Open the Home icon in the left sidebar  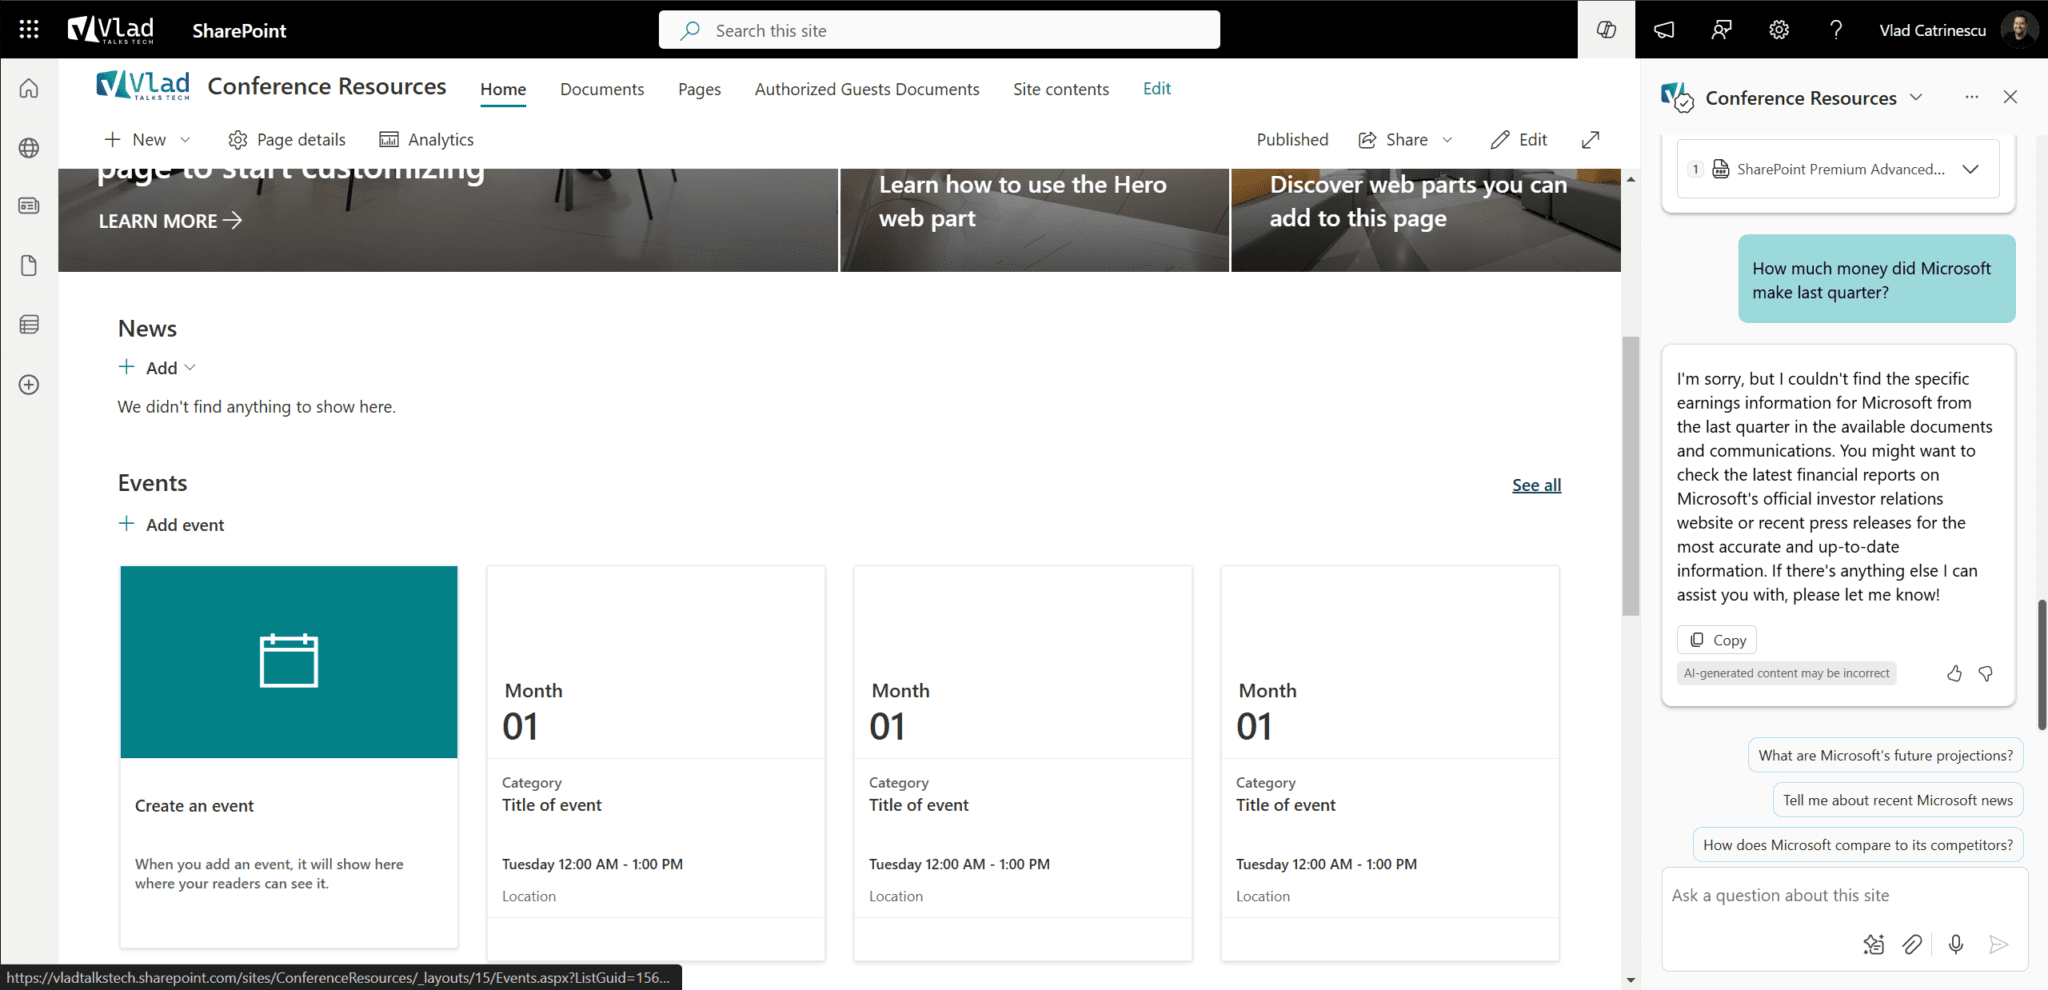28,88
